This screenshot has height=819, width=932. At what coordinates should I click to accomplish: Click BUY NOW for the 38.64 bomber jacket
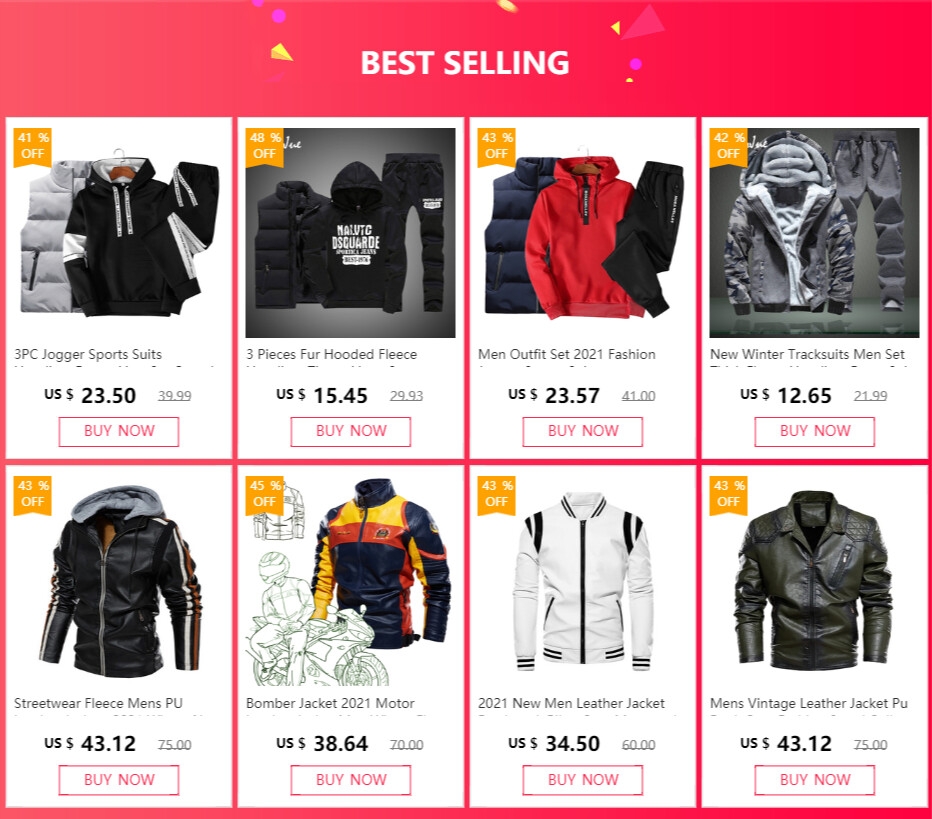pos(351,780)
